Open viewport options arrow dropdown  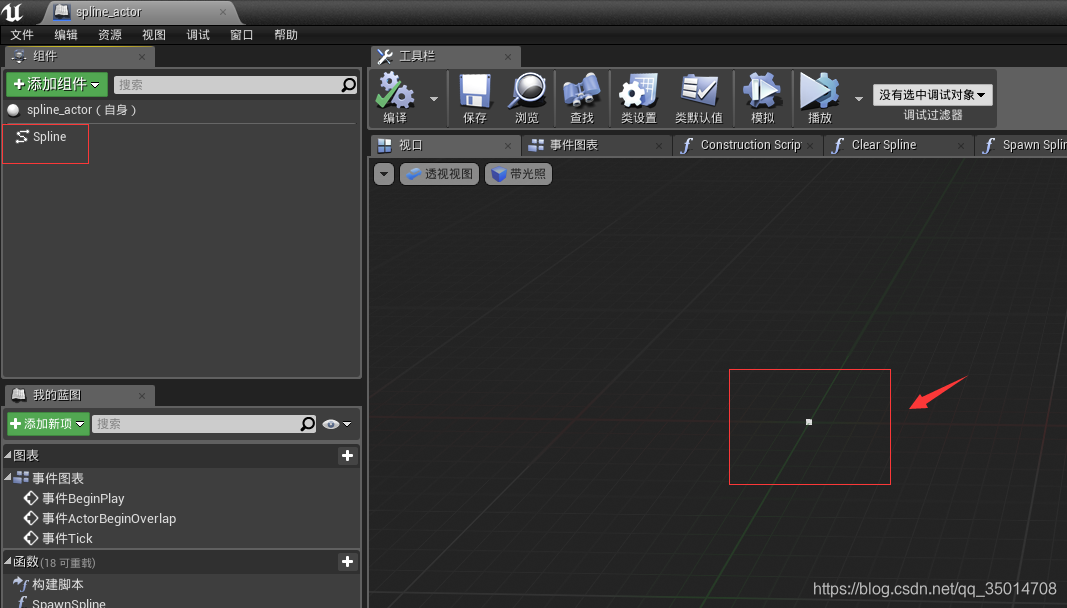click(384, 174)
